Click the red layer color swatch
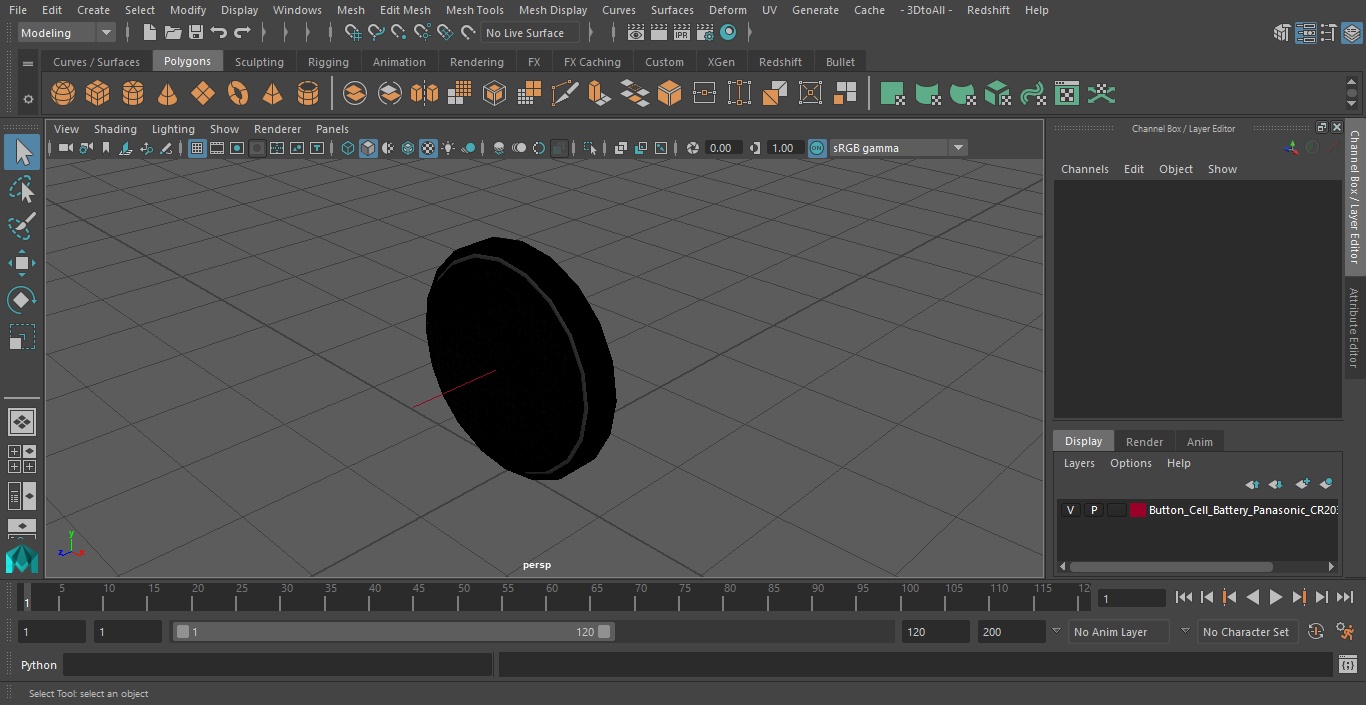 pos(1138,510)
